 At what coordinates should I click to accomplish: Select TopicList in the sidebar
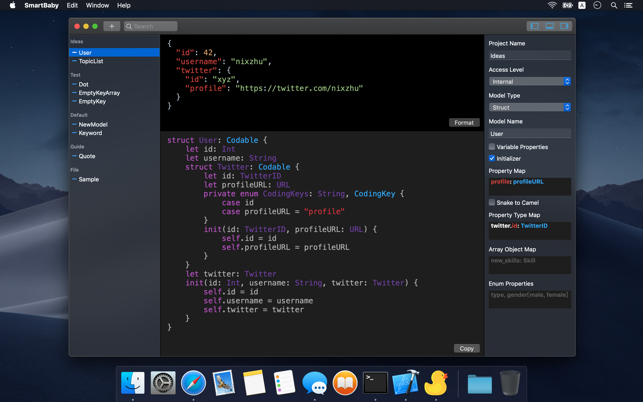click(91, 61)
